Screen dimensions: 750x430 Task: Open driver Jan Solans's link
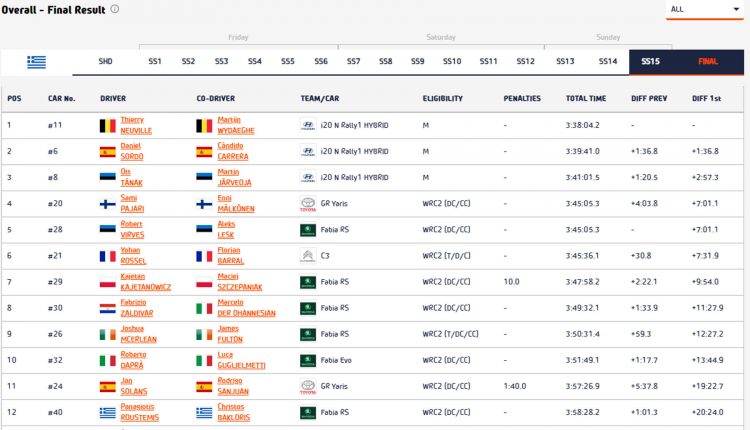pyautogui.click(x=133, y=386)
